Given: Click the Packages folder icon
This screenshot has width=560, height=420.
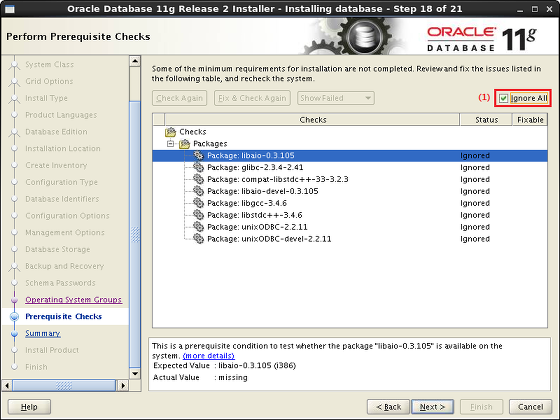Looking at the screenshot, I should point(184,144).
